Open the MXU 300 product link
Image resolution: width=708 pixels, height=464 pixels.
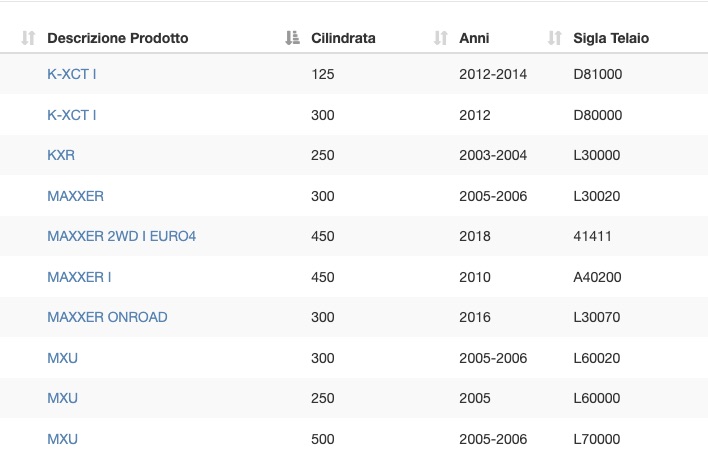tap(62, 358)
